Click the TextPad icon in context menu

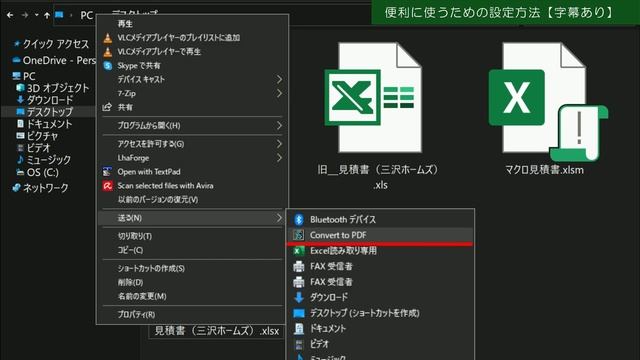(107, 172)
